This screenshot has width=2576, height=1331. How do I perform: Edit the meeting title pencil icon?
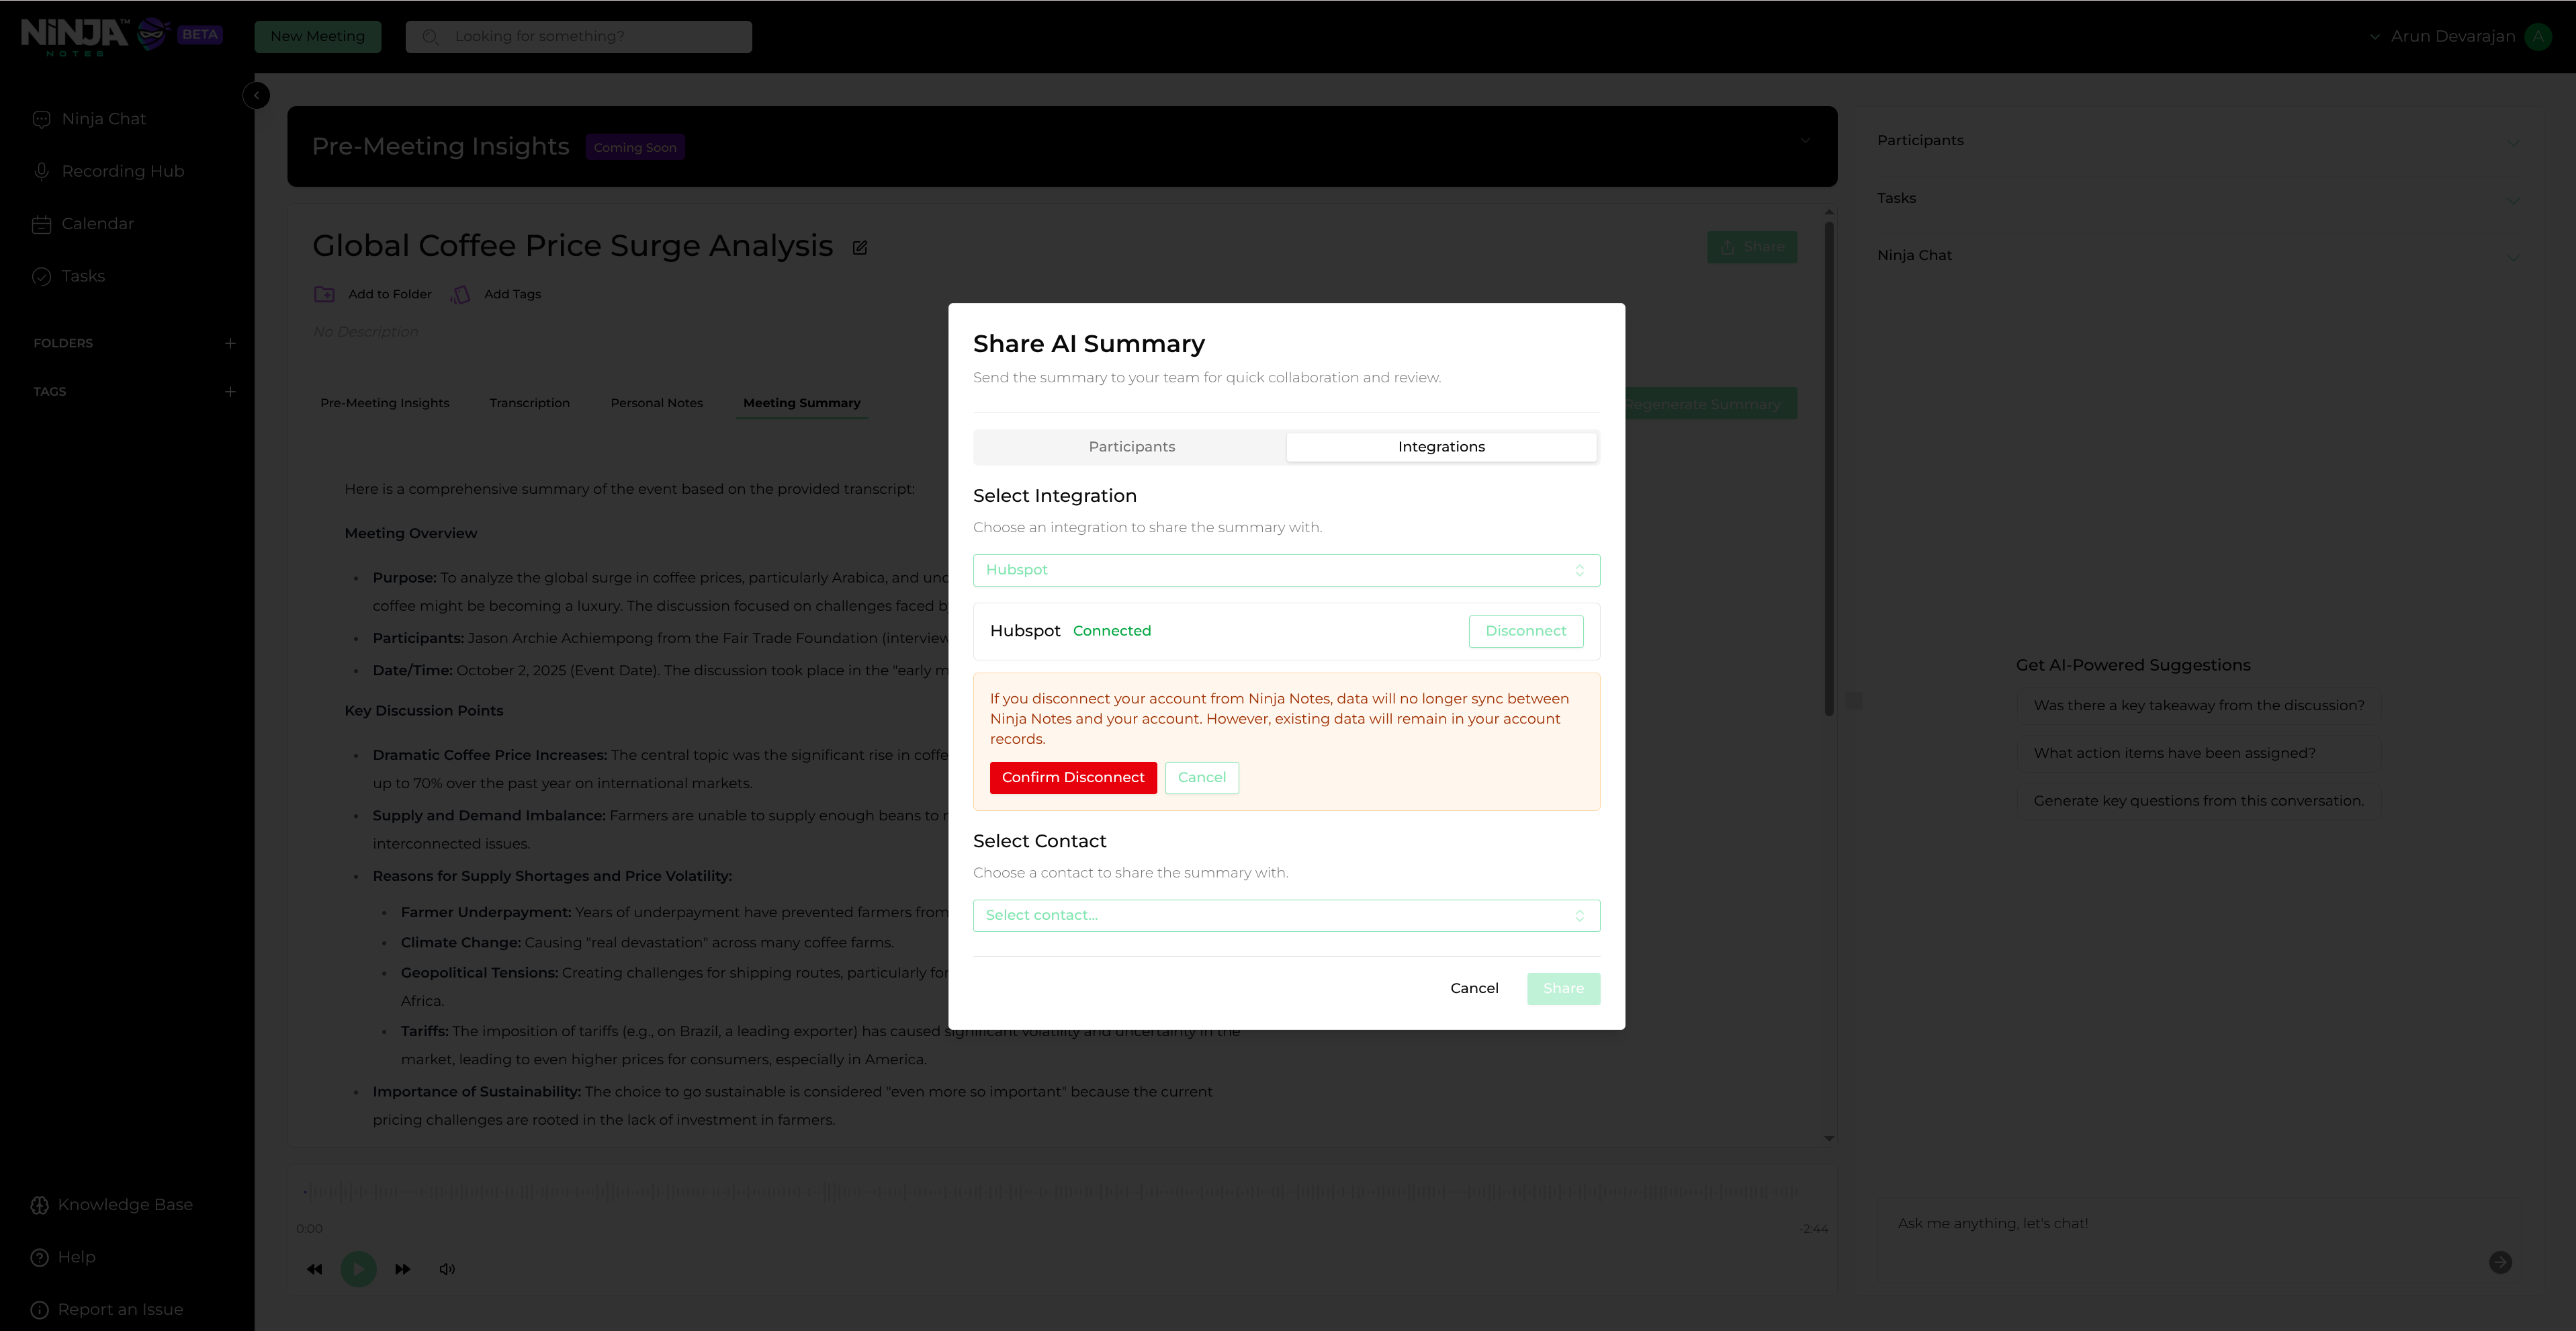point(860,247)
